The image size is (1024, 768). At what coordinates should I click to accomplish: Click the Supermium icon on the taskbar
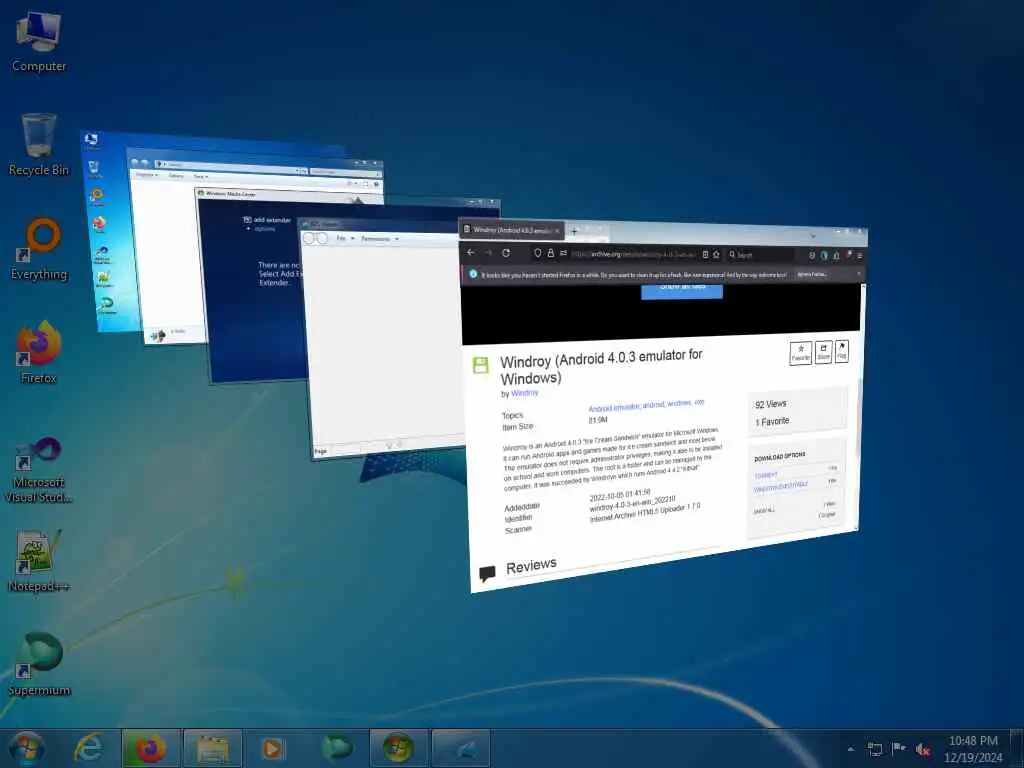(336, 748)
